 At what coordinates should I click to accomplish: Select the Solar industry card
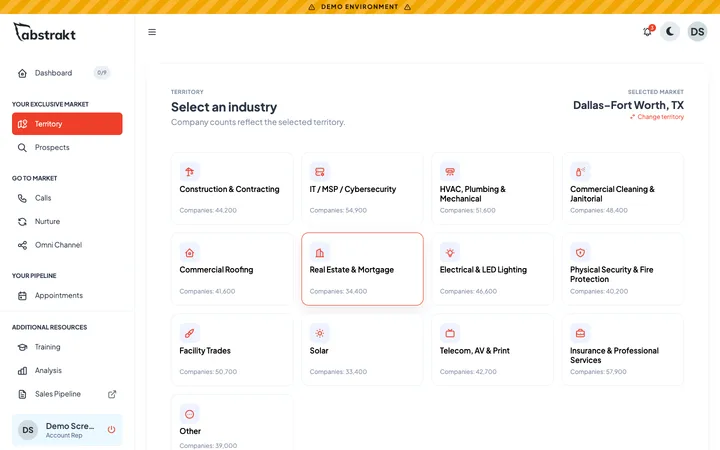[x=362, y=350]
